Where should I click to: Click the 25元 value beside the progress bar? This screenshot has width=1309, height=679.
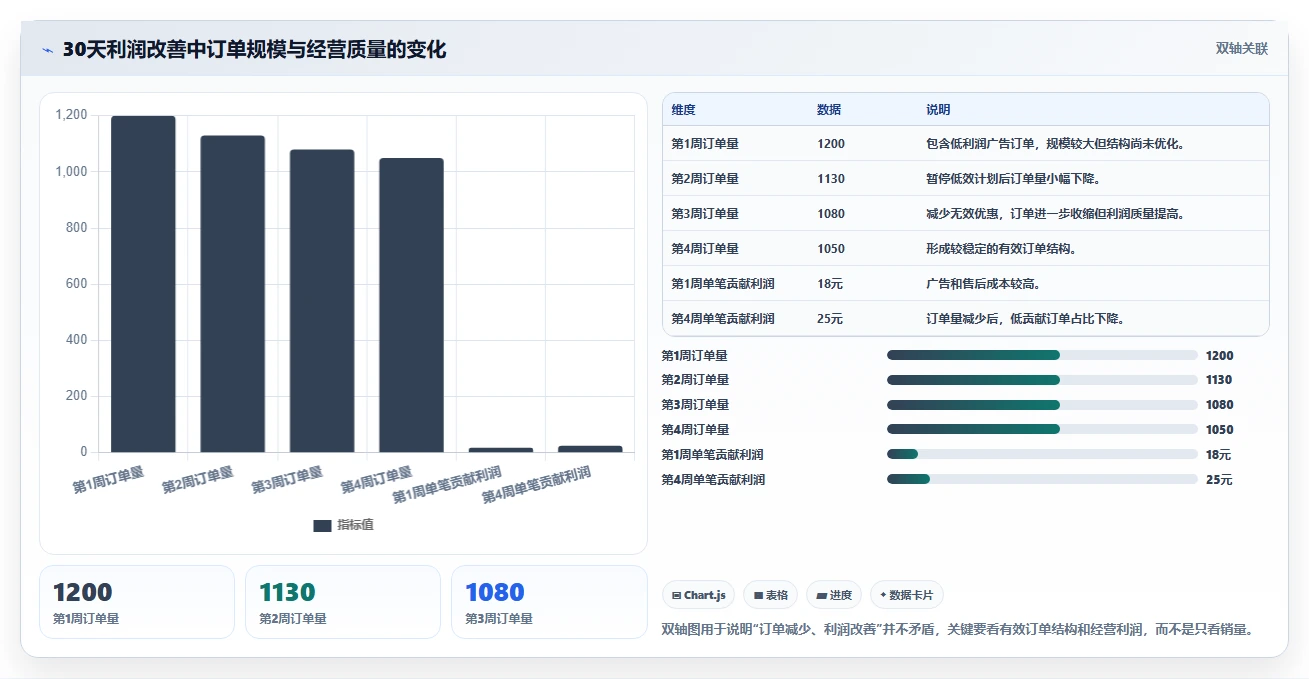(x=1218, y=480)
